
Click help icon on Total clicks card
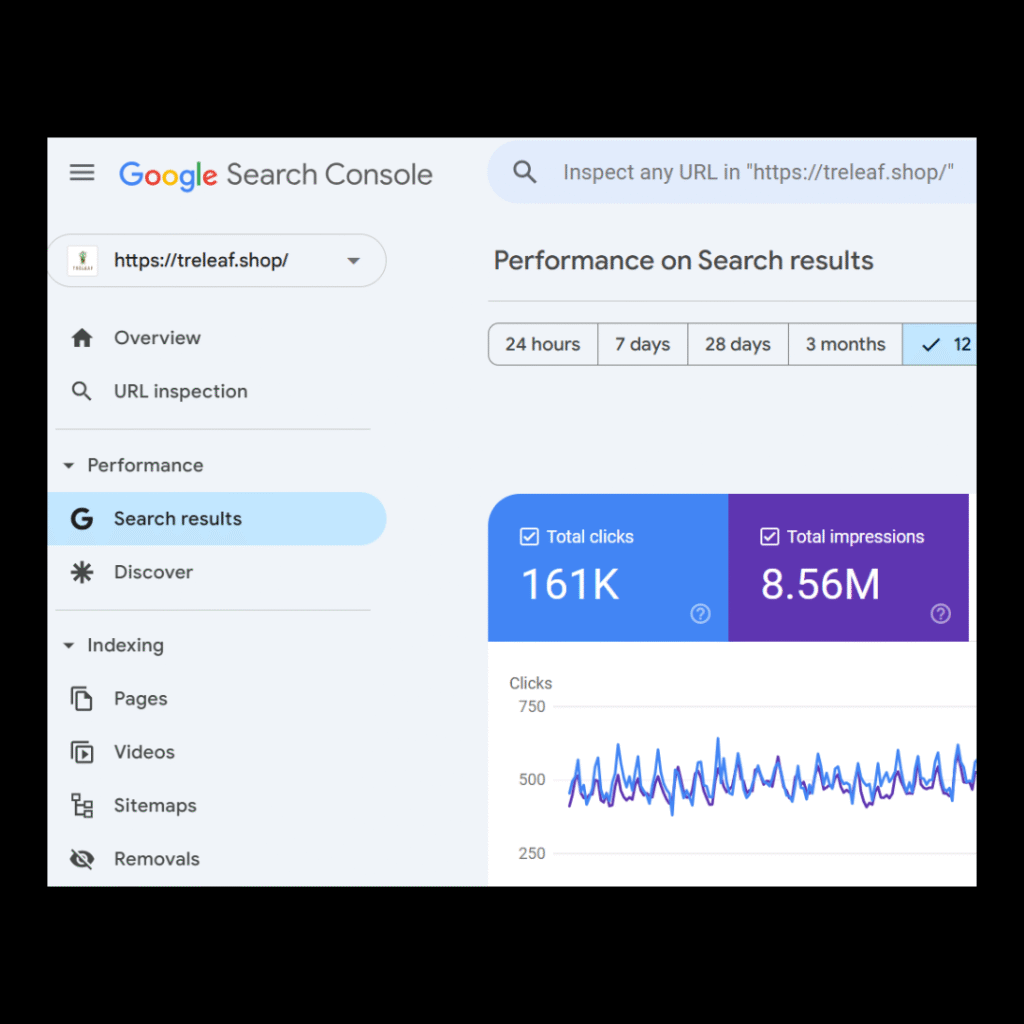point(700,614)
